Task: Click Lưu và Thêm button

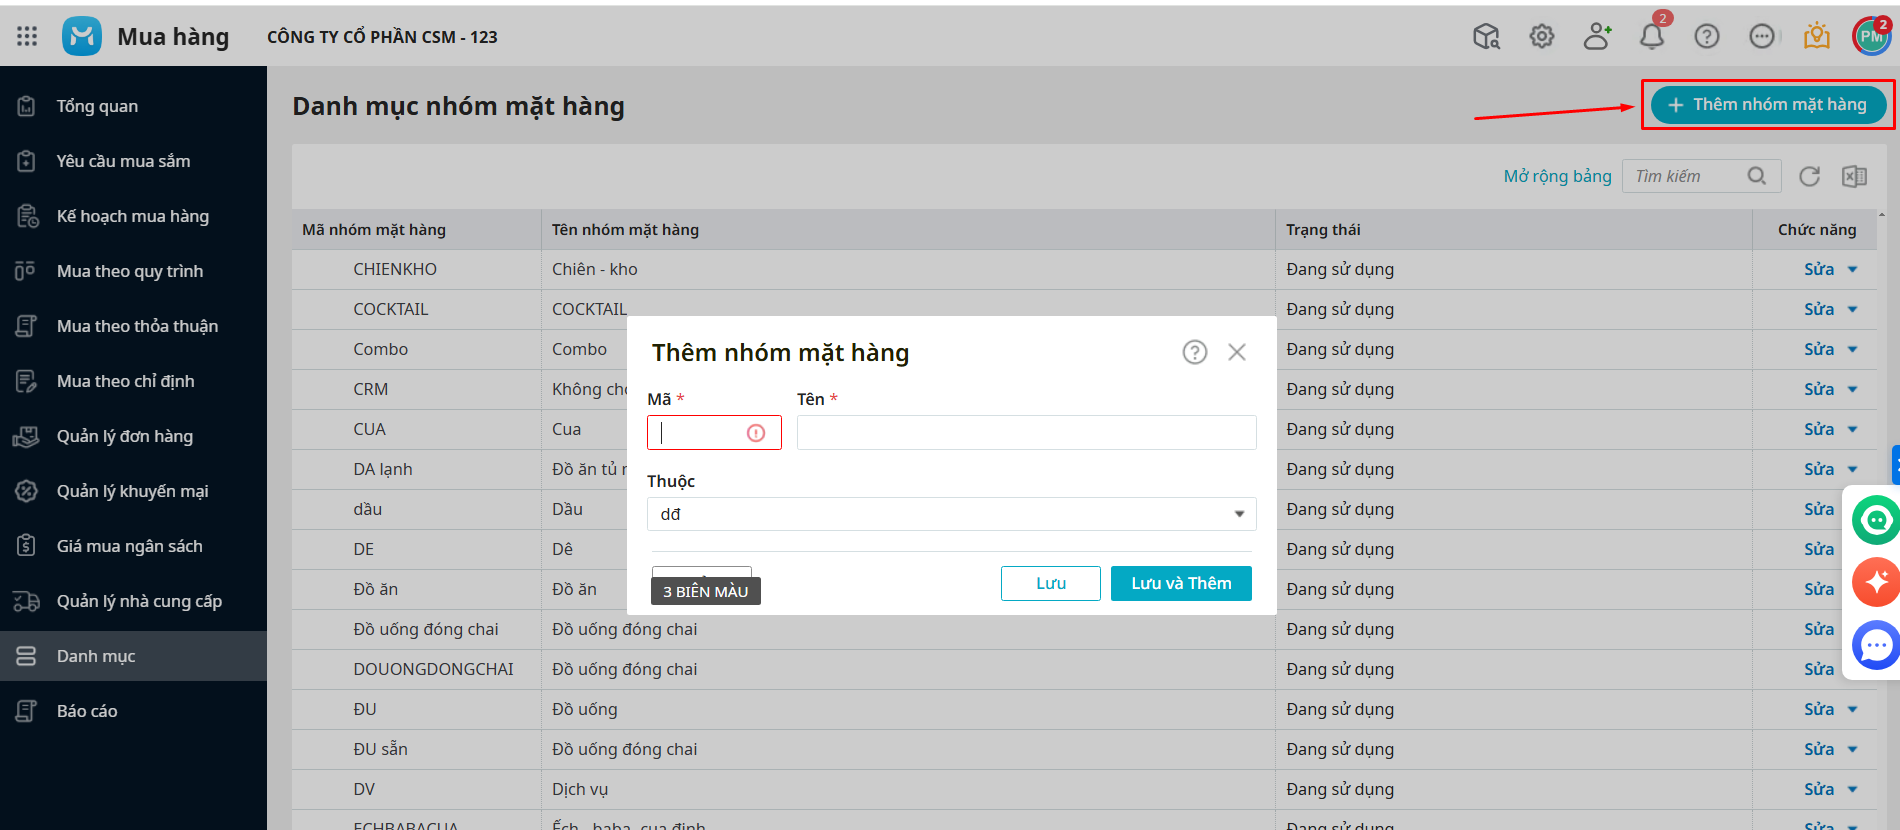Action: 1181,583
